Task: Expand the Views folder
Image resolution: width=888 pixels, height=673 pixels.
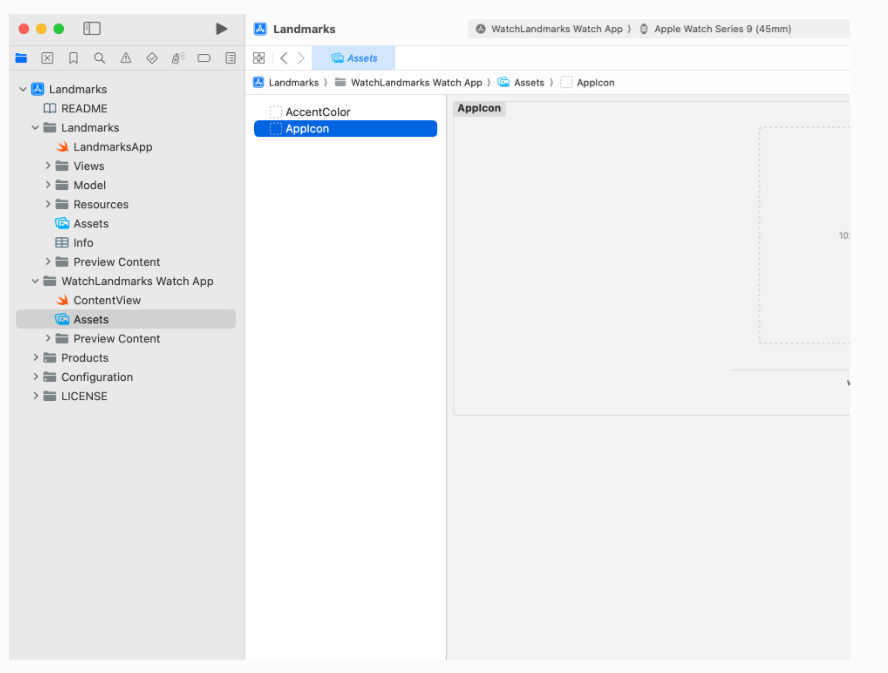Action: (48, 166)
